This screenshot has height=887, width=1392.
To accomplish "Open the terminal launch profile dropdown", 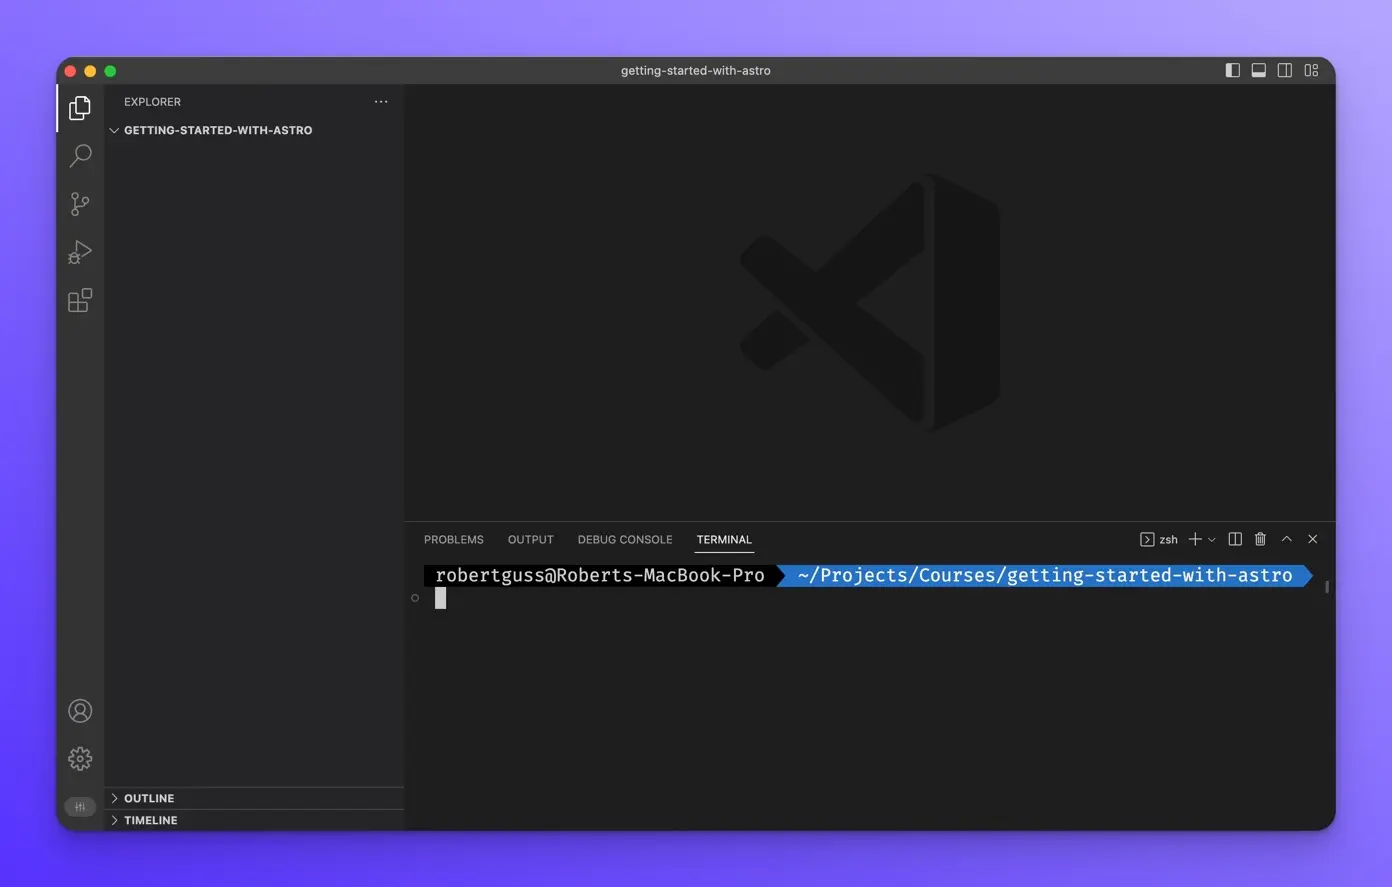I will point(1212,539).
